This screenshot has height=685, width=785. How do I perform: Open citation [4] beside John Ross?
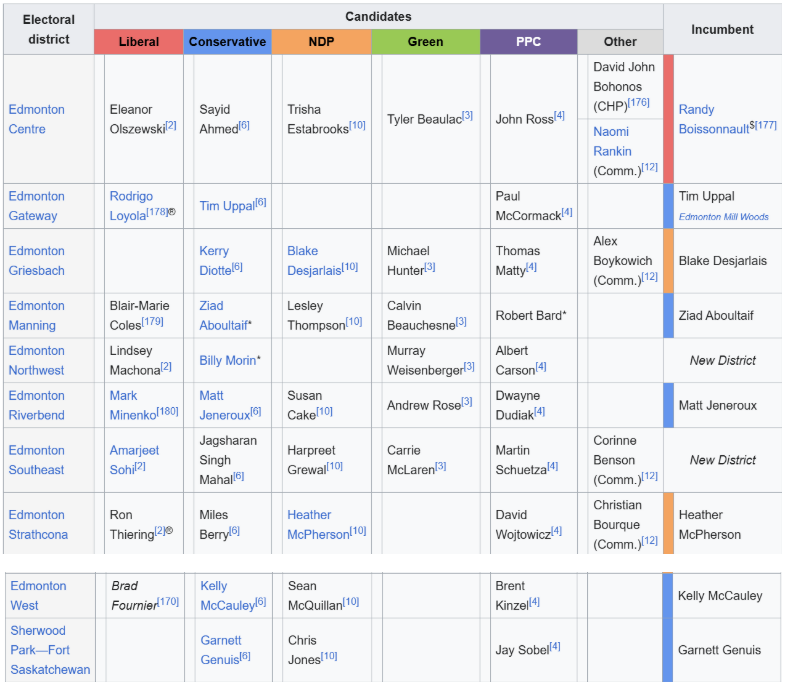click(559, 115)
